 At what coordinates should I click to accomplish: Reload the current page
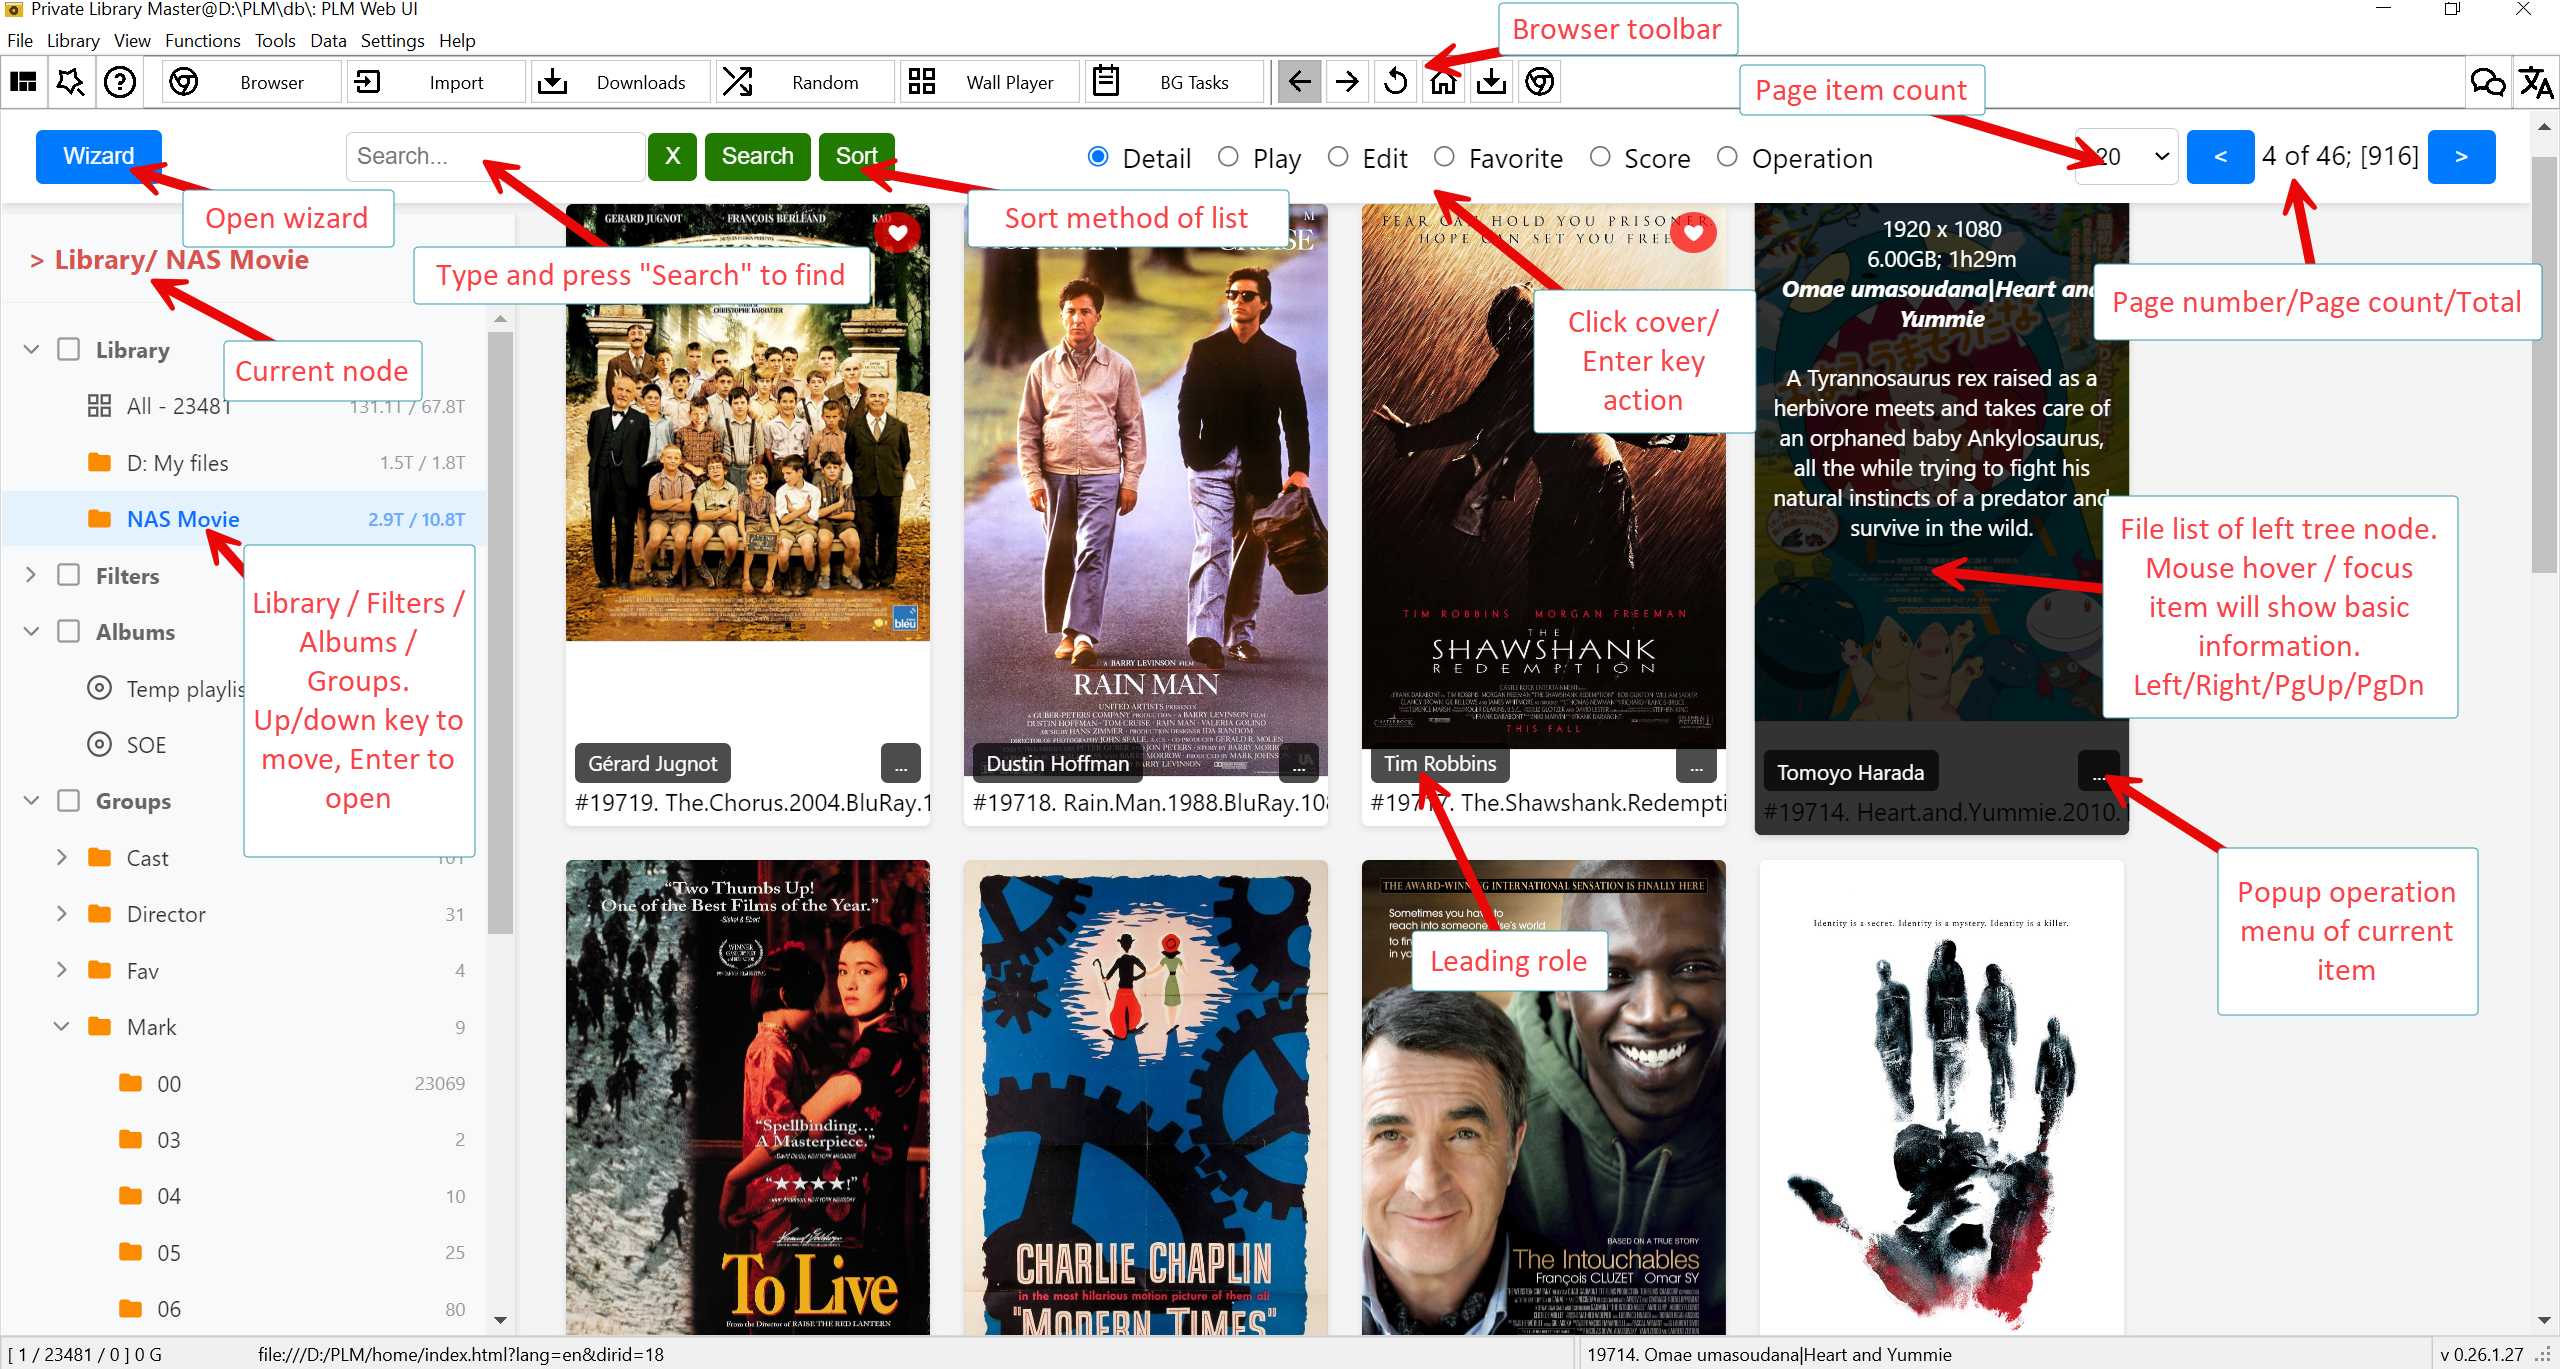(1394, 81)
